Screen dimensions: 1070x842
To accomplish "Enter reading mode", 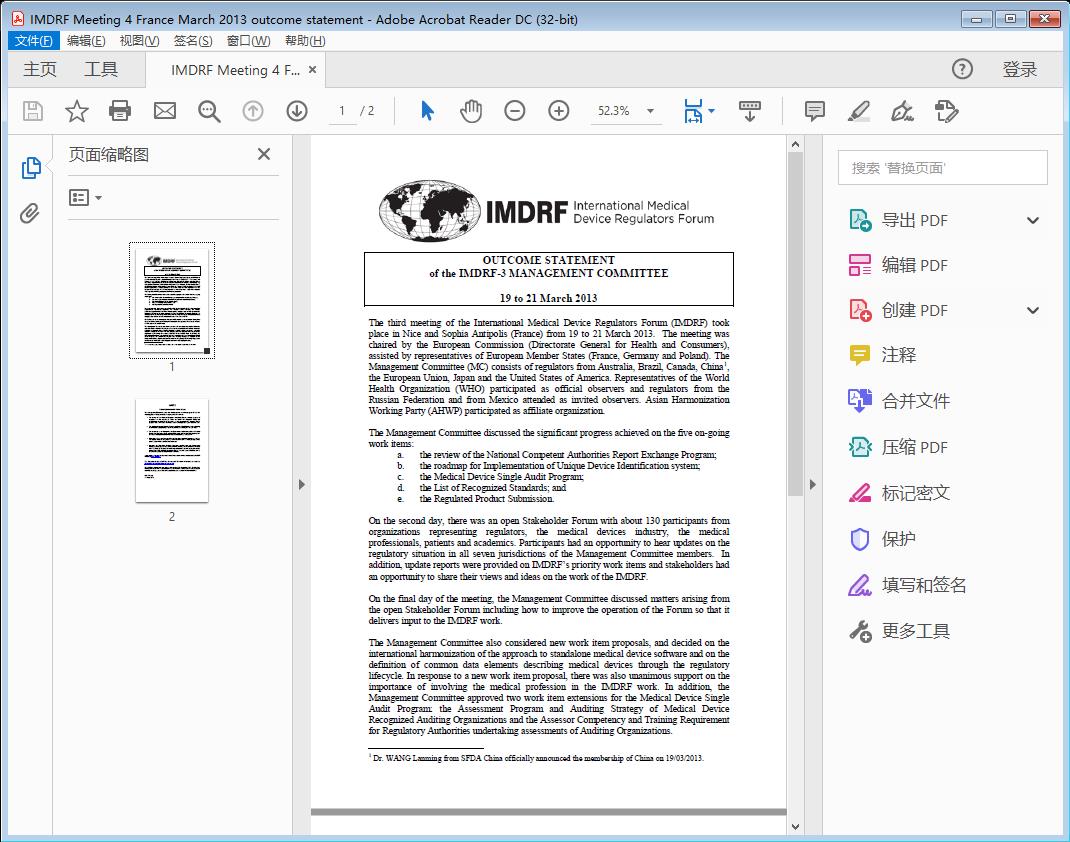I will (750, 111).
